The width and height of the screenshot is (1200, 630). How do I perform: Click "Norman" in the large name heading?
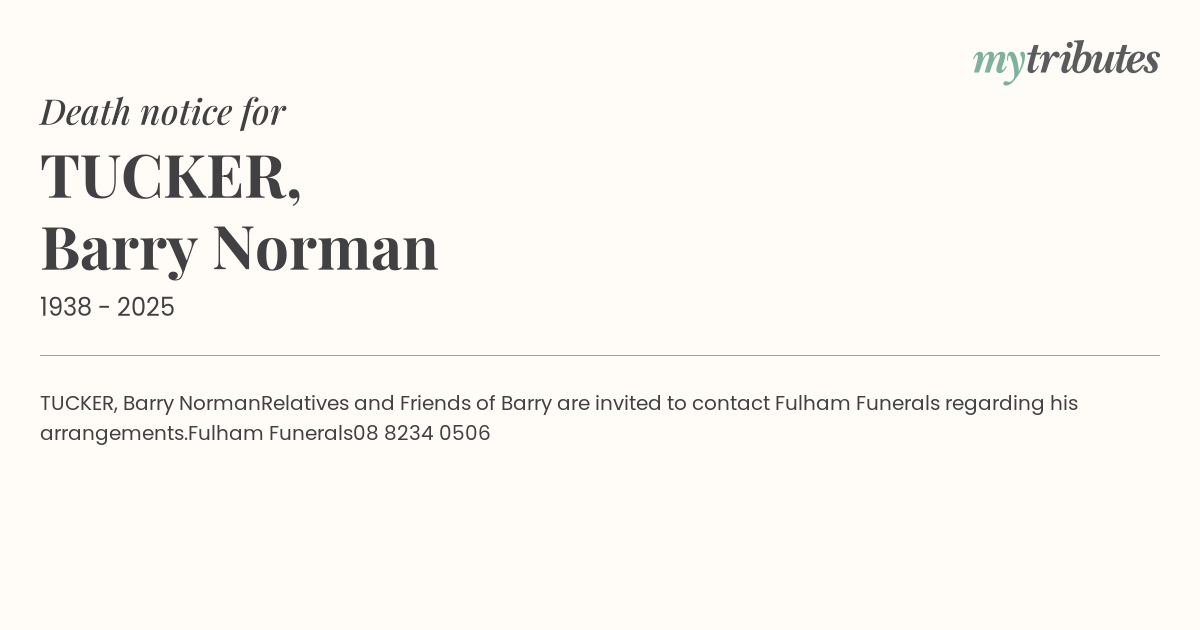tap(325, 248)
